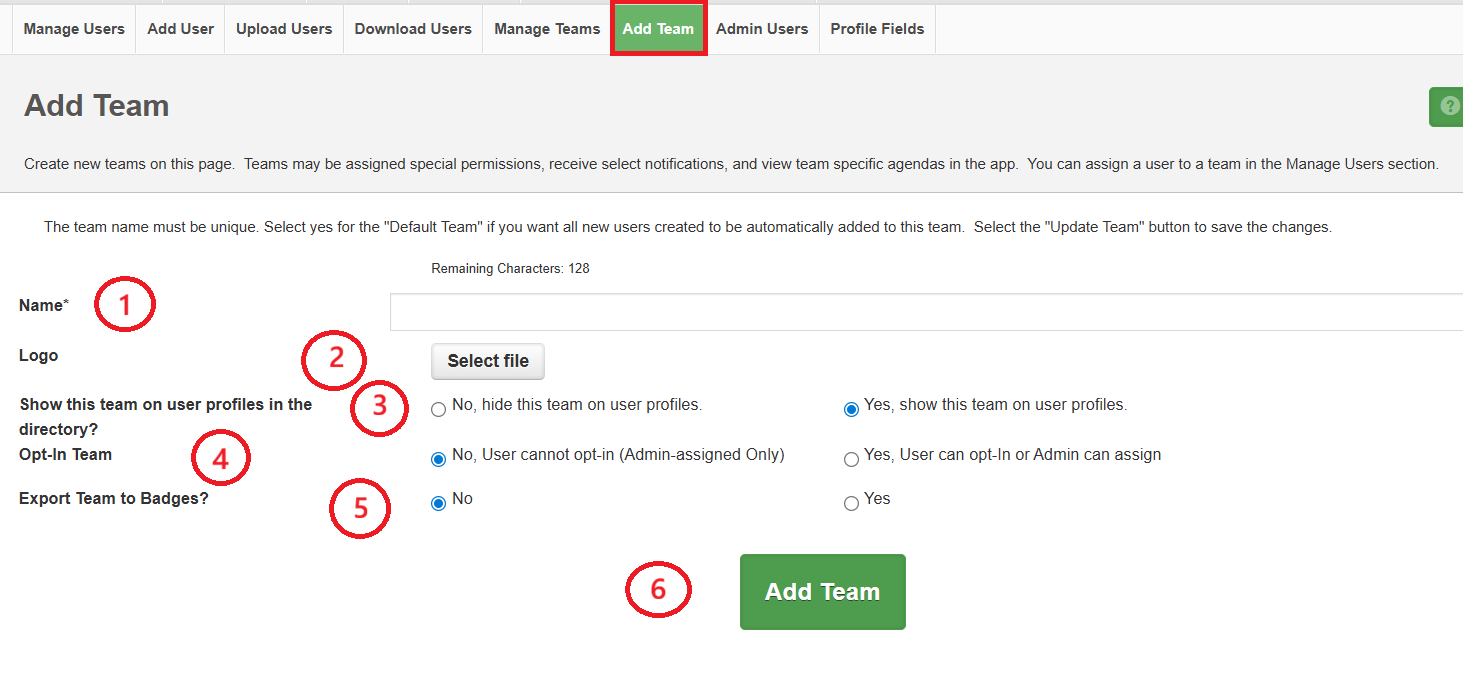Choose "No, hide this team on user profiles"
Viewport: 1463px width, 688px height.
click(x=438, y=409)
